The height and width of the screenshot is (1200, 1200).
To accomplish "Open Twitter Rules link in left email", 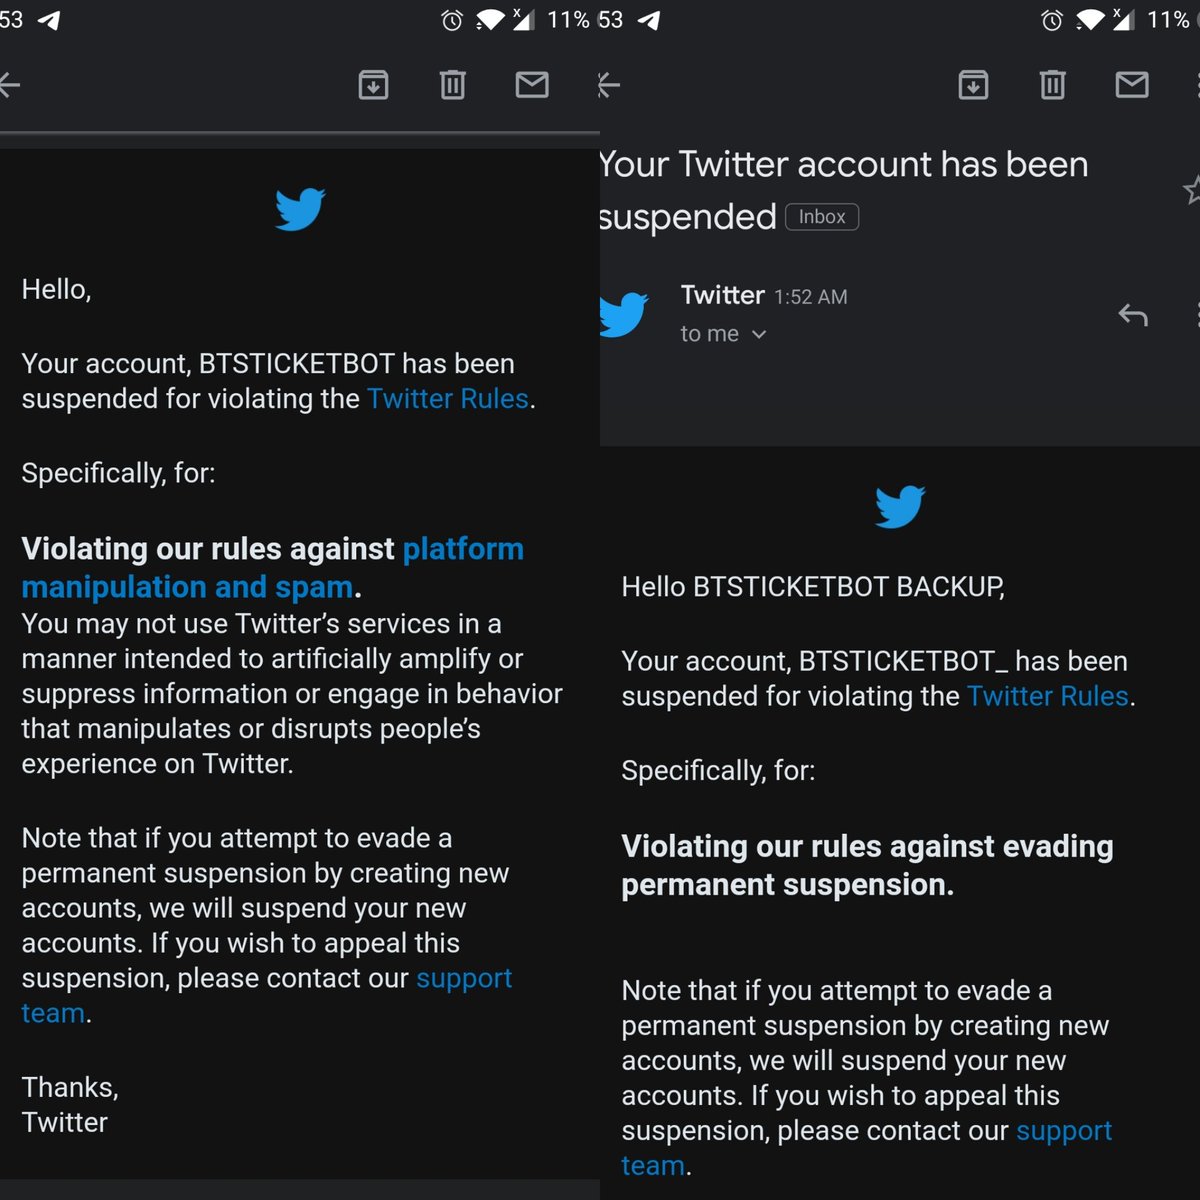I will (x=447, y=398).
